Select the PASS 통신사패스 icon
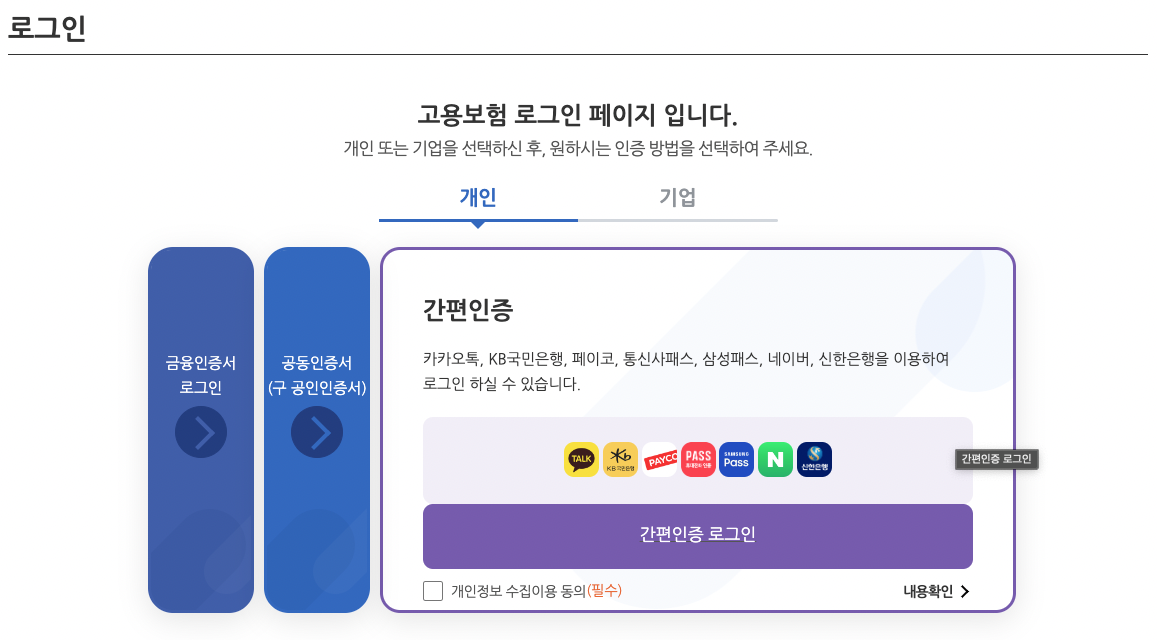1157x640 pixels. coord(698,459)
